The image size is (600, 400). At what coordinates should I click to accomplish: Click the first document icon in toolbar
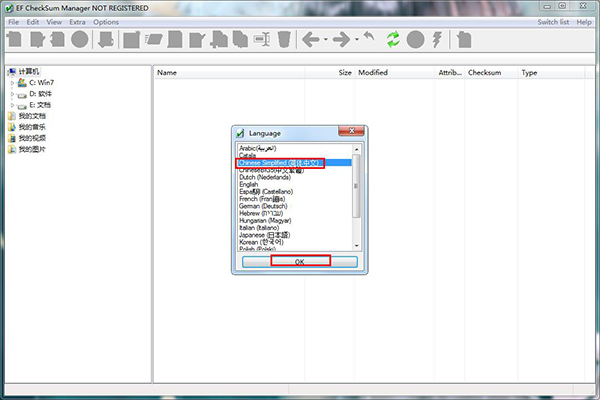14,40
